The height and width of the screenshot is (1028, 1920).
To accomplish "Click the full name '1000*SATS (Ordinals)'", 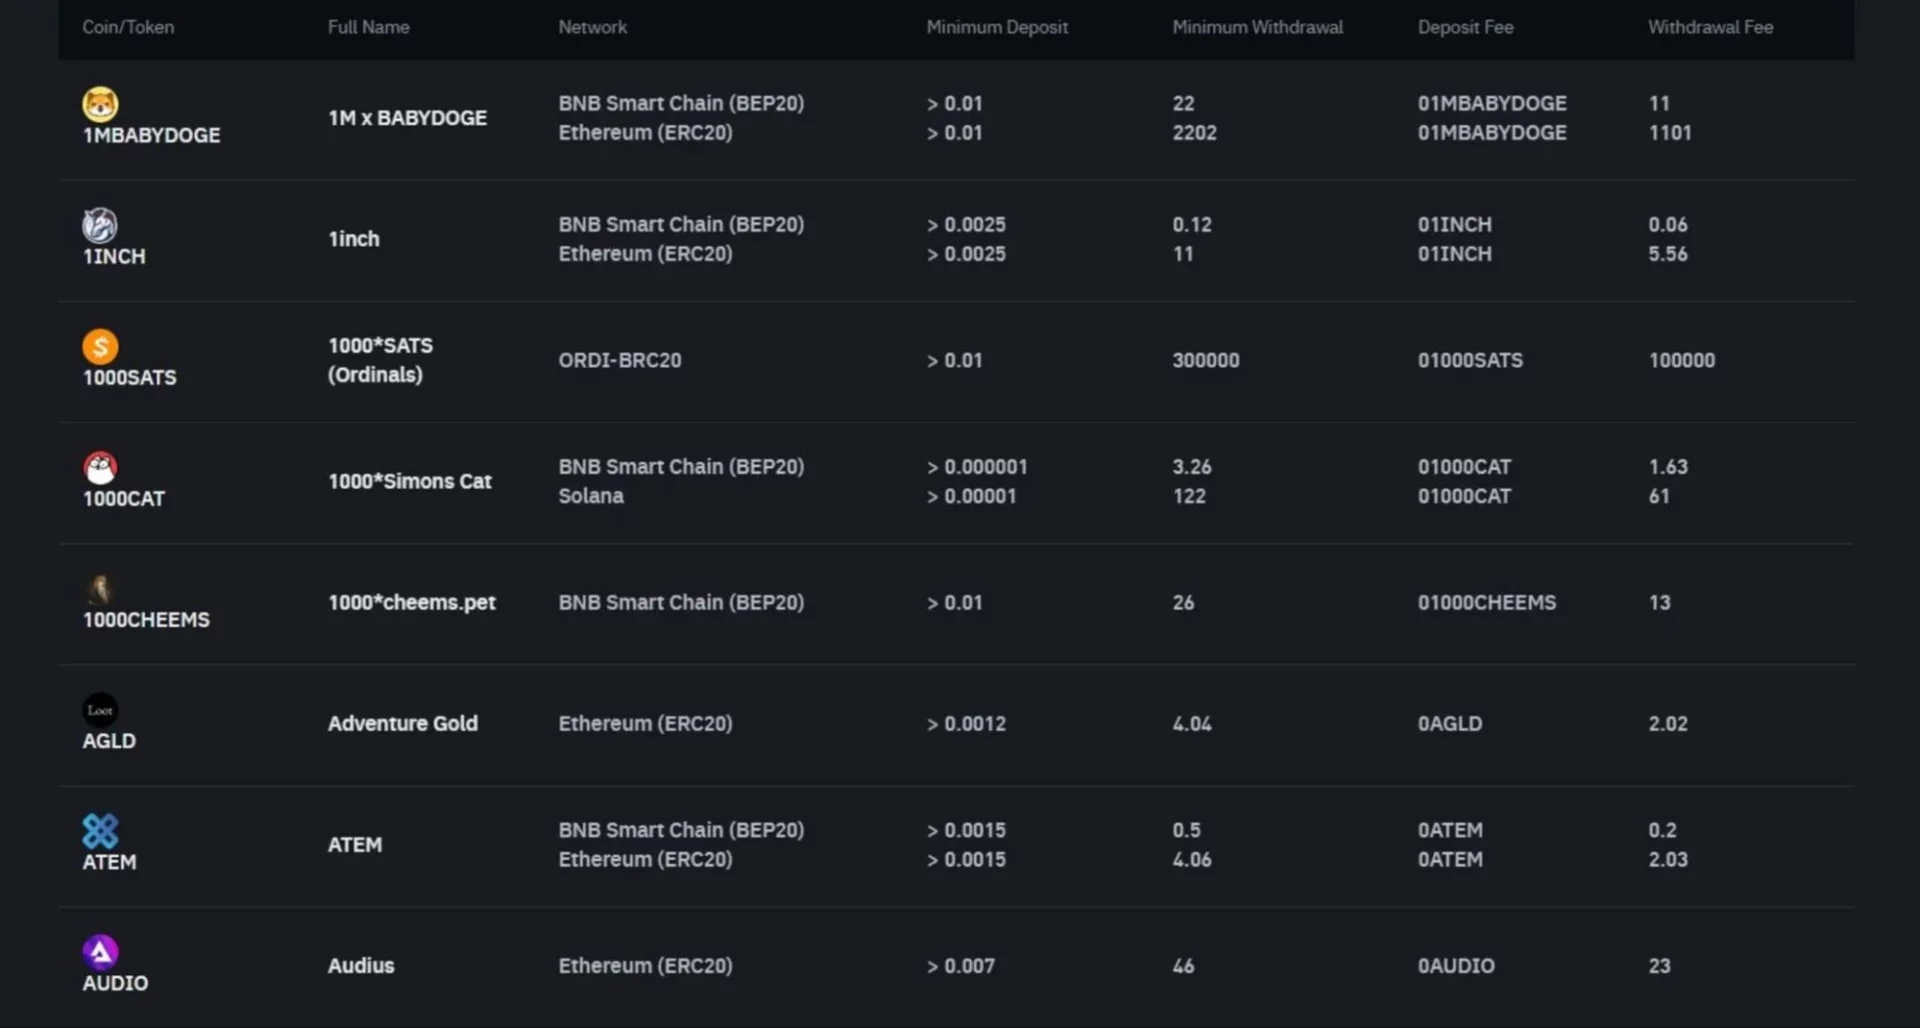I will (380, 360).
